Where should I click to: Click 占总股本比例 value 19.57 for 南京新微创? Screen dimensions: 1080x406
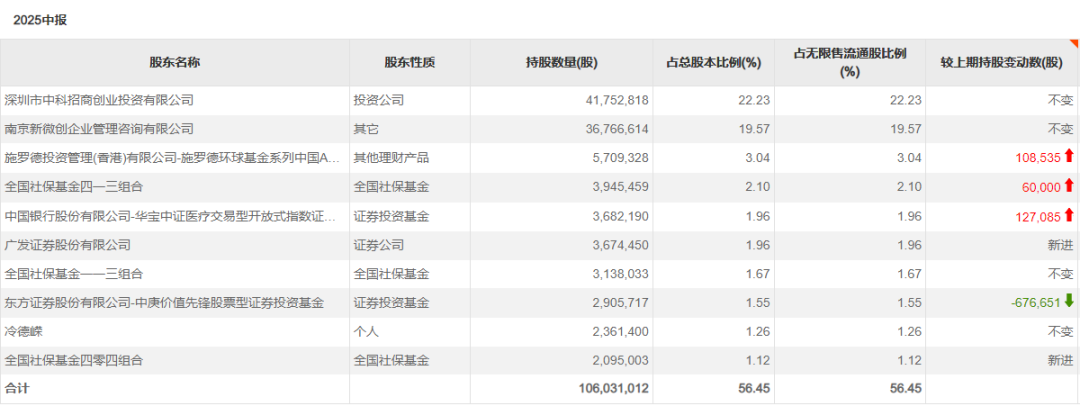(756, 129)
